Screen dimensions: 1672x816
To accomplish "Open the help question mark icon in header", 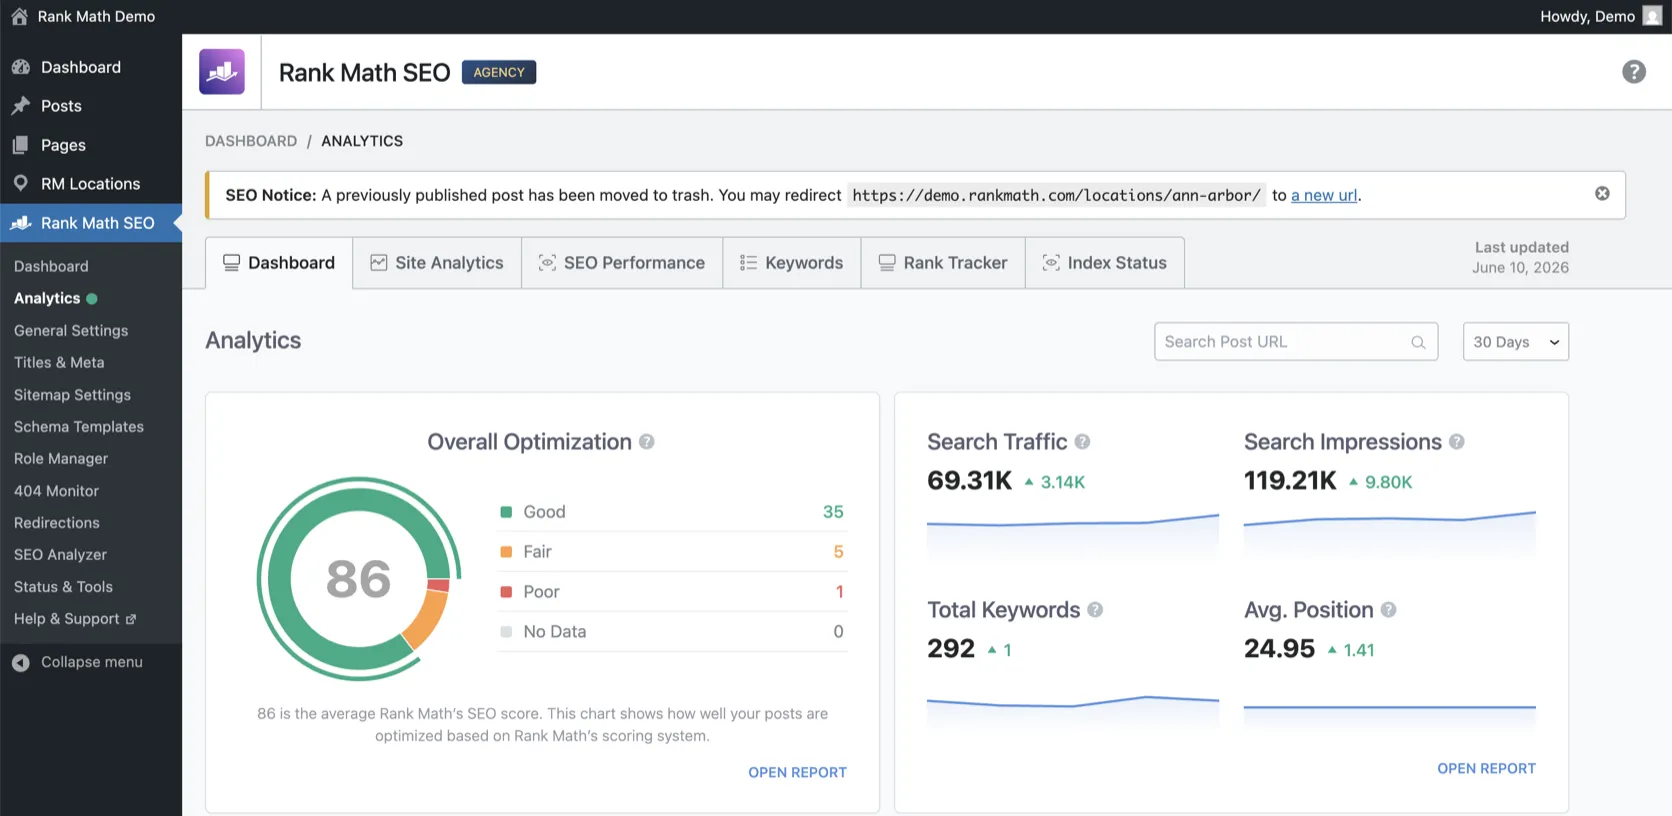I will [x=1634, y=72].
